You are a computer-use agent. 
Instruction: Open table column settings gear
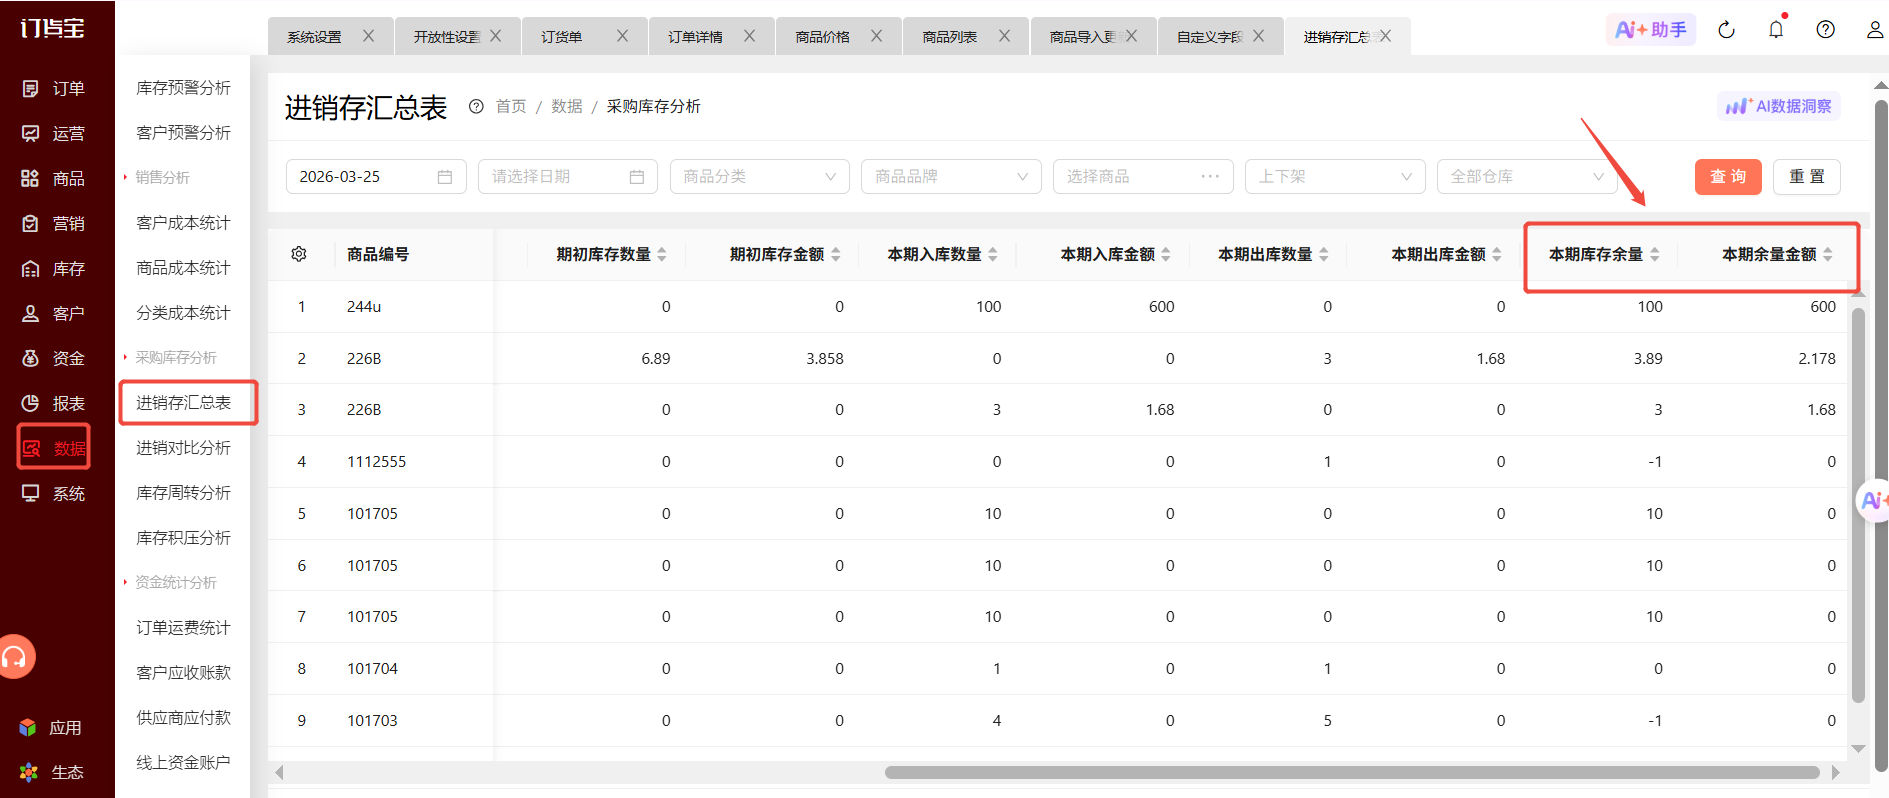(x=299, y=254)
